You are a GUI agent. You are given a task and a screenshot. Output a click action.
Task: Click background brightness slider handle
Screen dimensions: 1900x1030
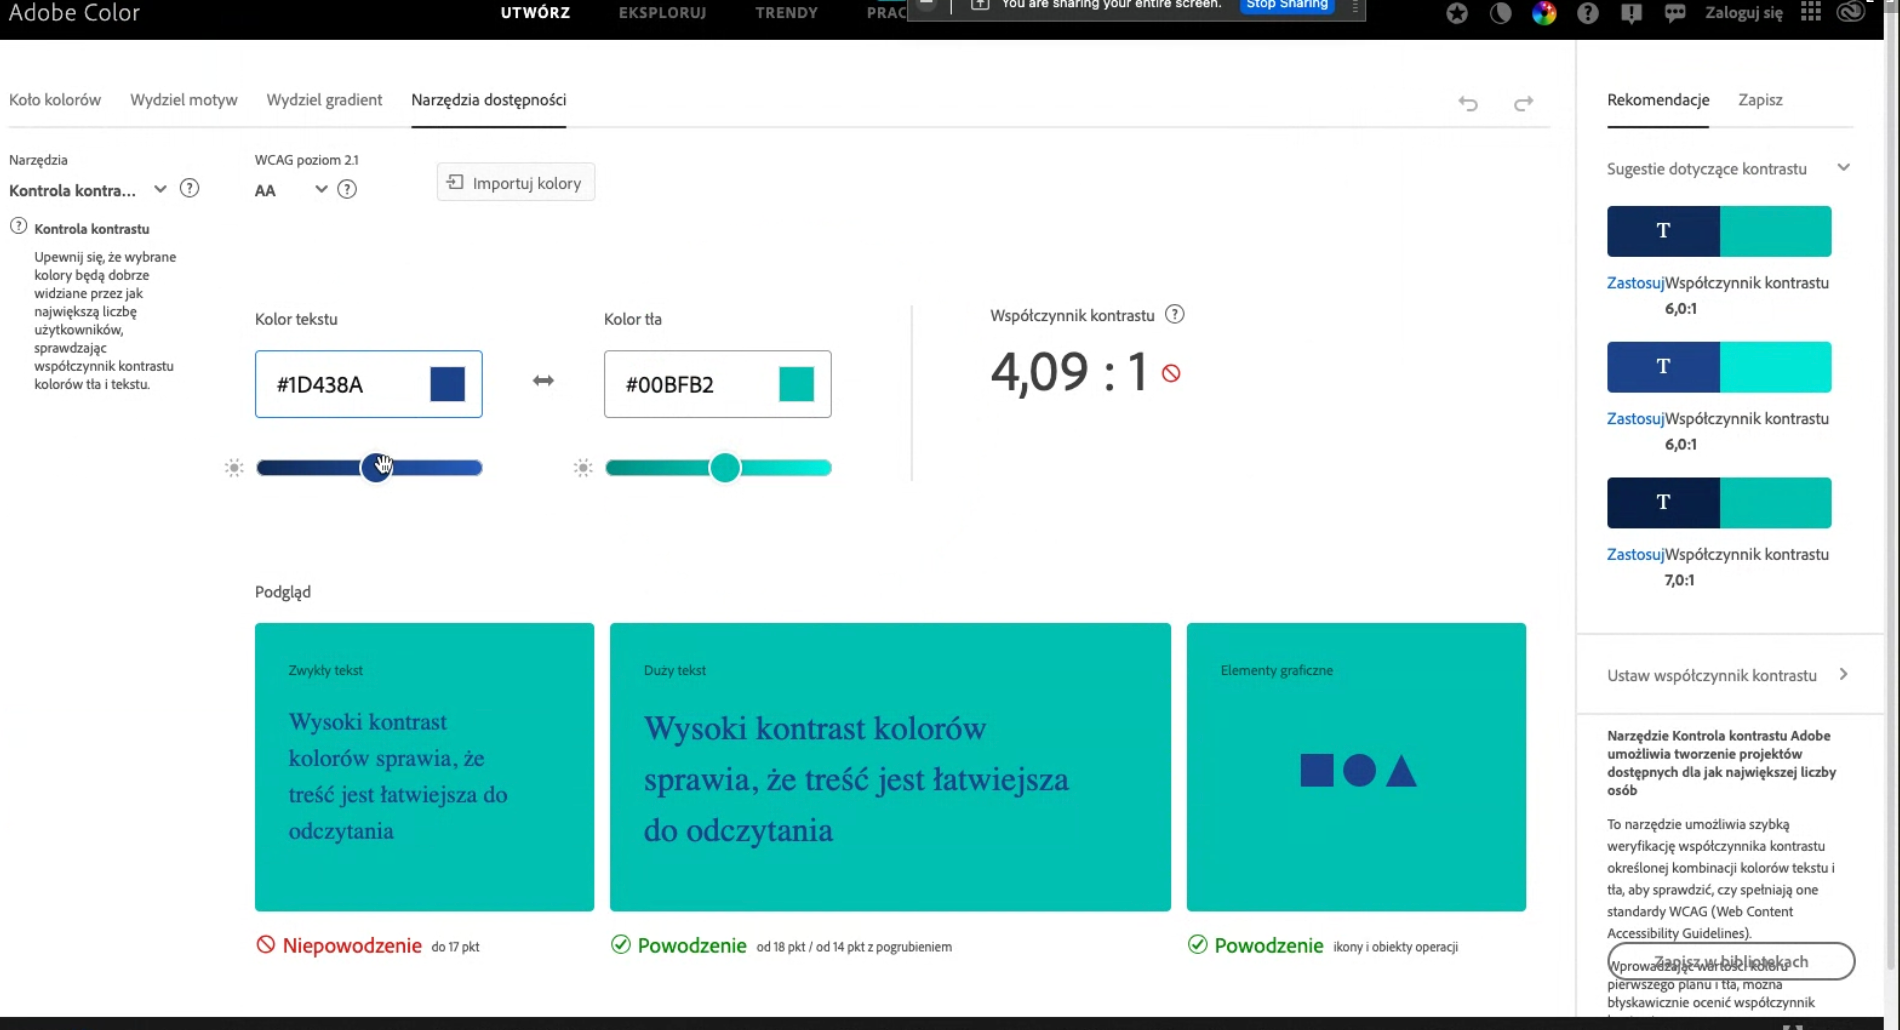click(x=725, y=467)
